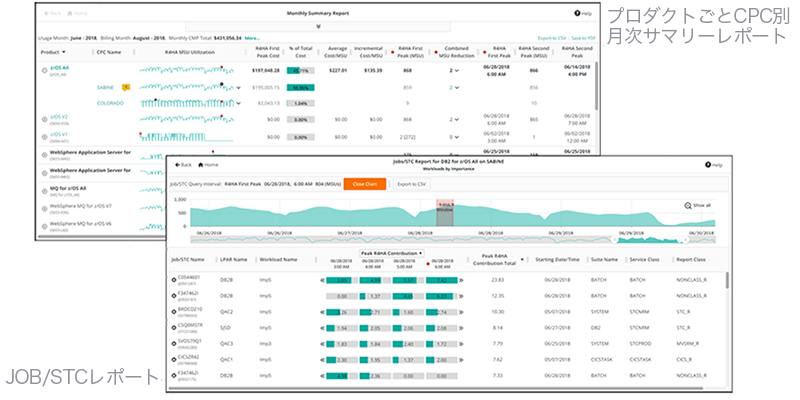Image resolution: width=800 pixels, height=400 pixels.
Task: Select WebSphere MQ for z/OS V6 radio button
Action: [44, 226]
